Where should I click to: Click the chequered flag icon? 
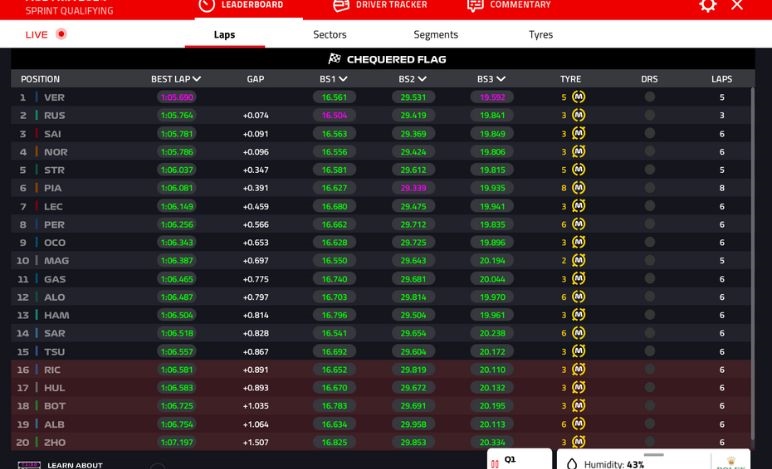[334, 59]
